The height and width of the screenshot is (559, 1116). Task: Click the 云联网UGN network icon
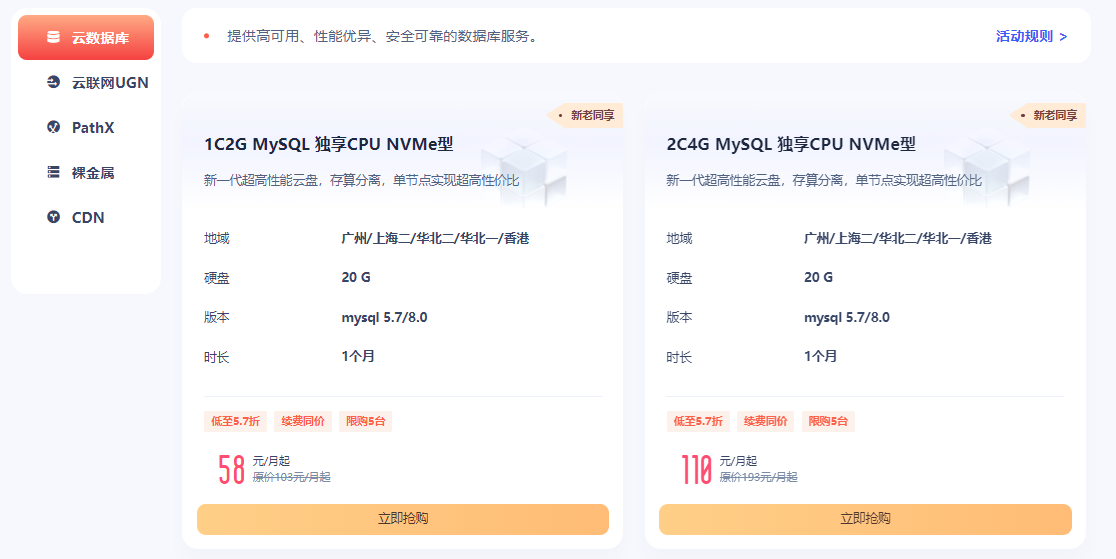(x=53, y=83)
